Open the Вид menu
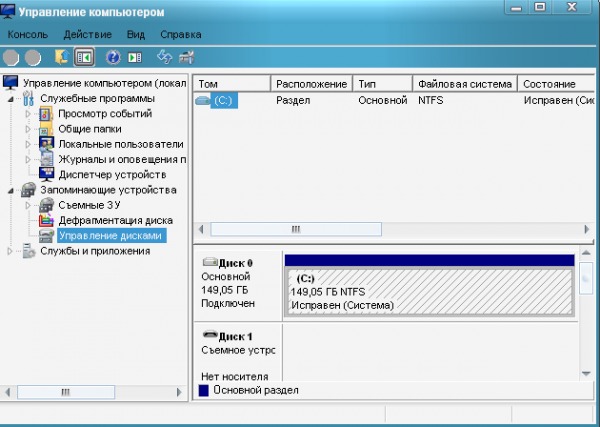This screenshot has height=427, width=600. click(x=136, y=34)
